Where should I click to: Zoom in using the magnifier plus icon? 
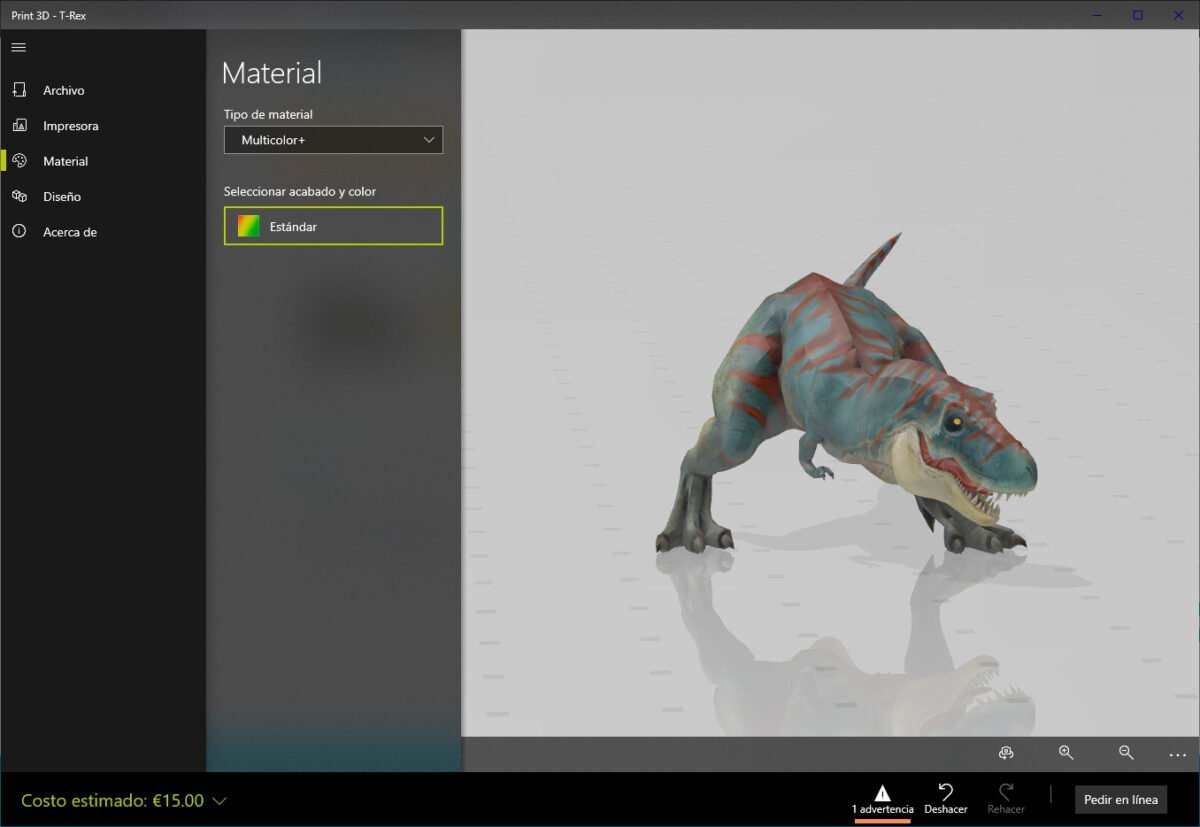(x=1065, y=753)
